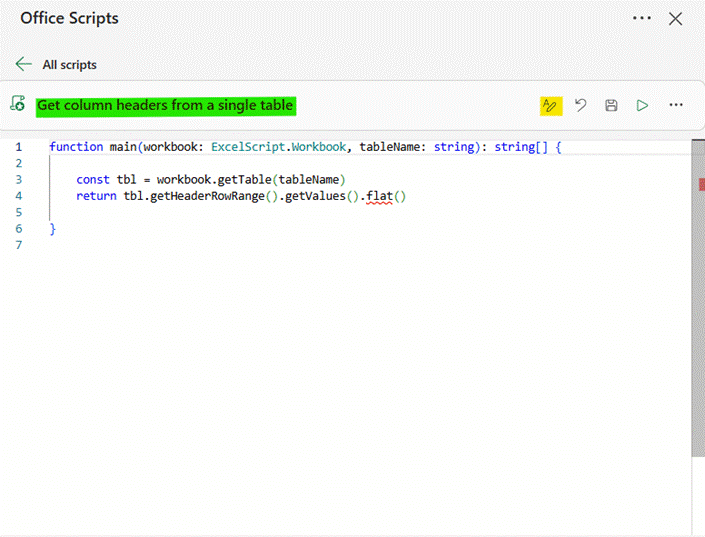This screenshot has height=537, width=705.
Task: Click getTable on line 3
Action: [x=245, y=180]
